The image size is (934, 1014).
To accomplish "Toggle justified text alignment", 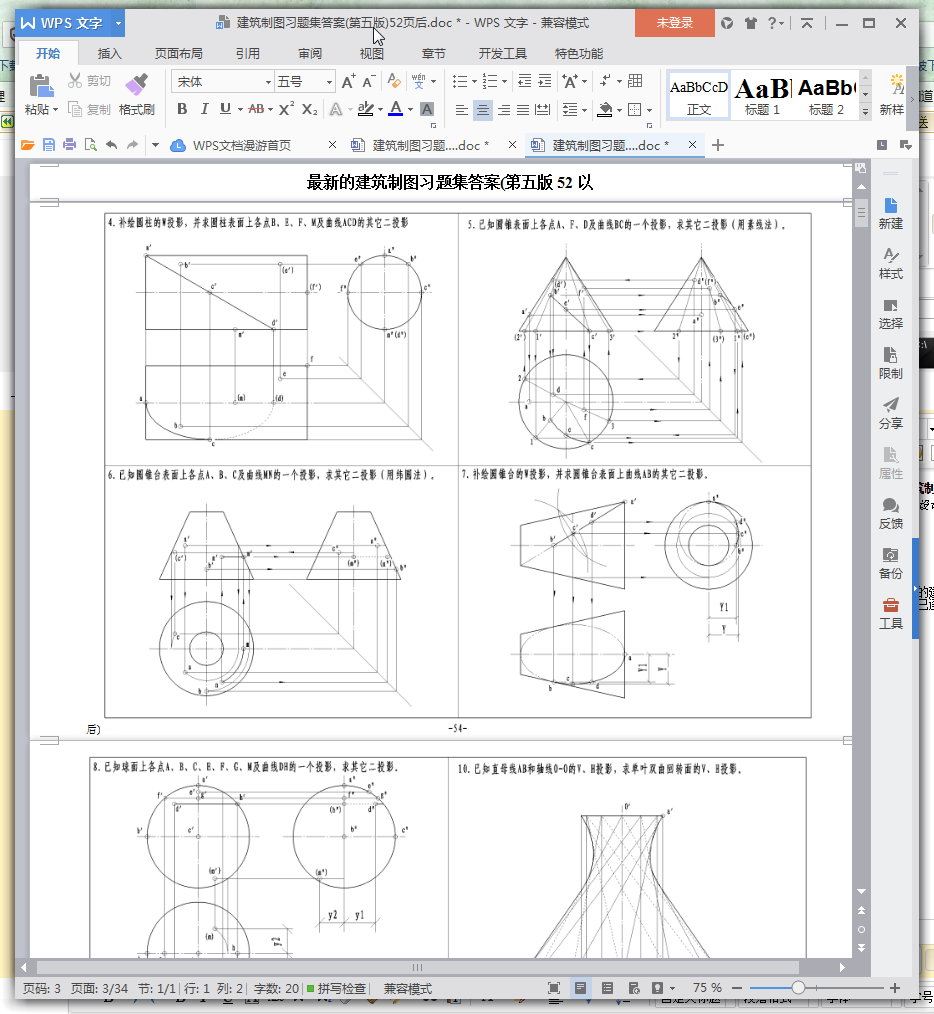I will click(523, 110).
